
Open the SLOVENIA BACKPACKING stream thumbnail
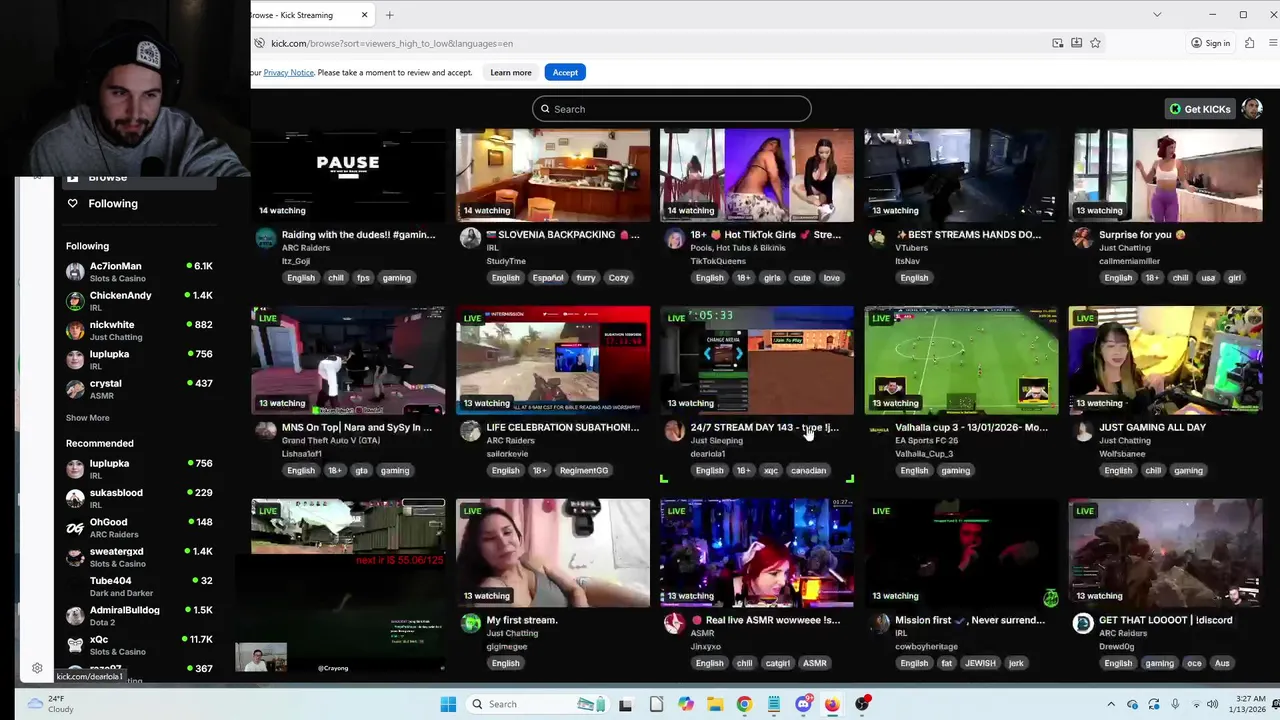click(553, 174)
